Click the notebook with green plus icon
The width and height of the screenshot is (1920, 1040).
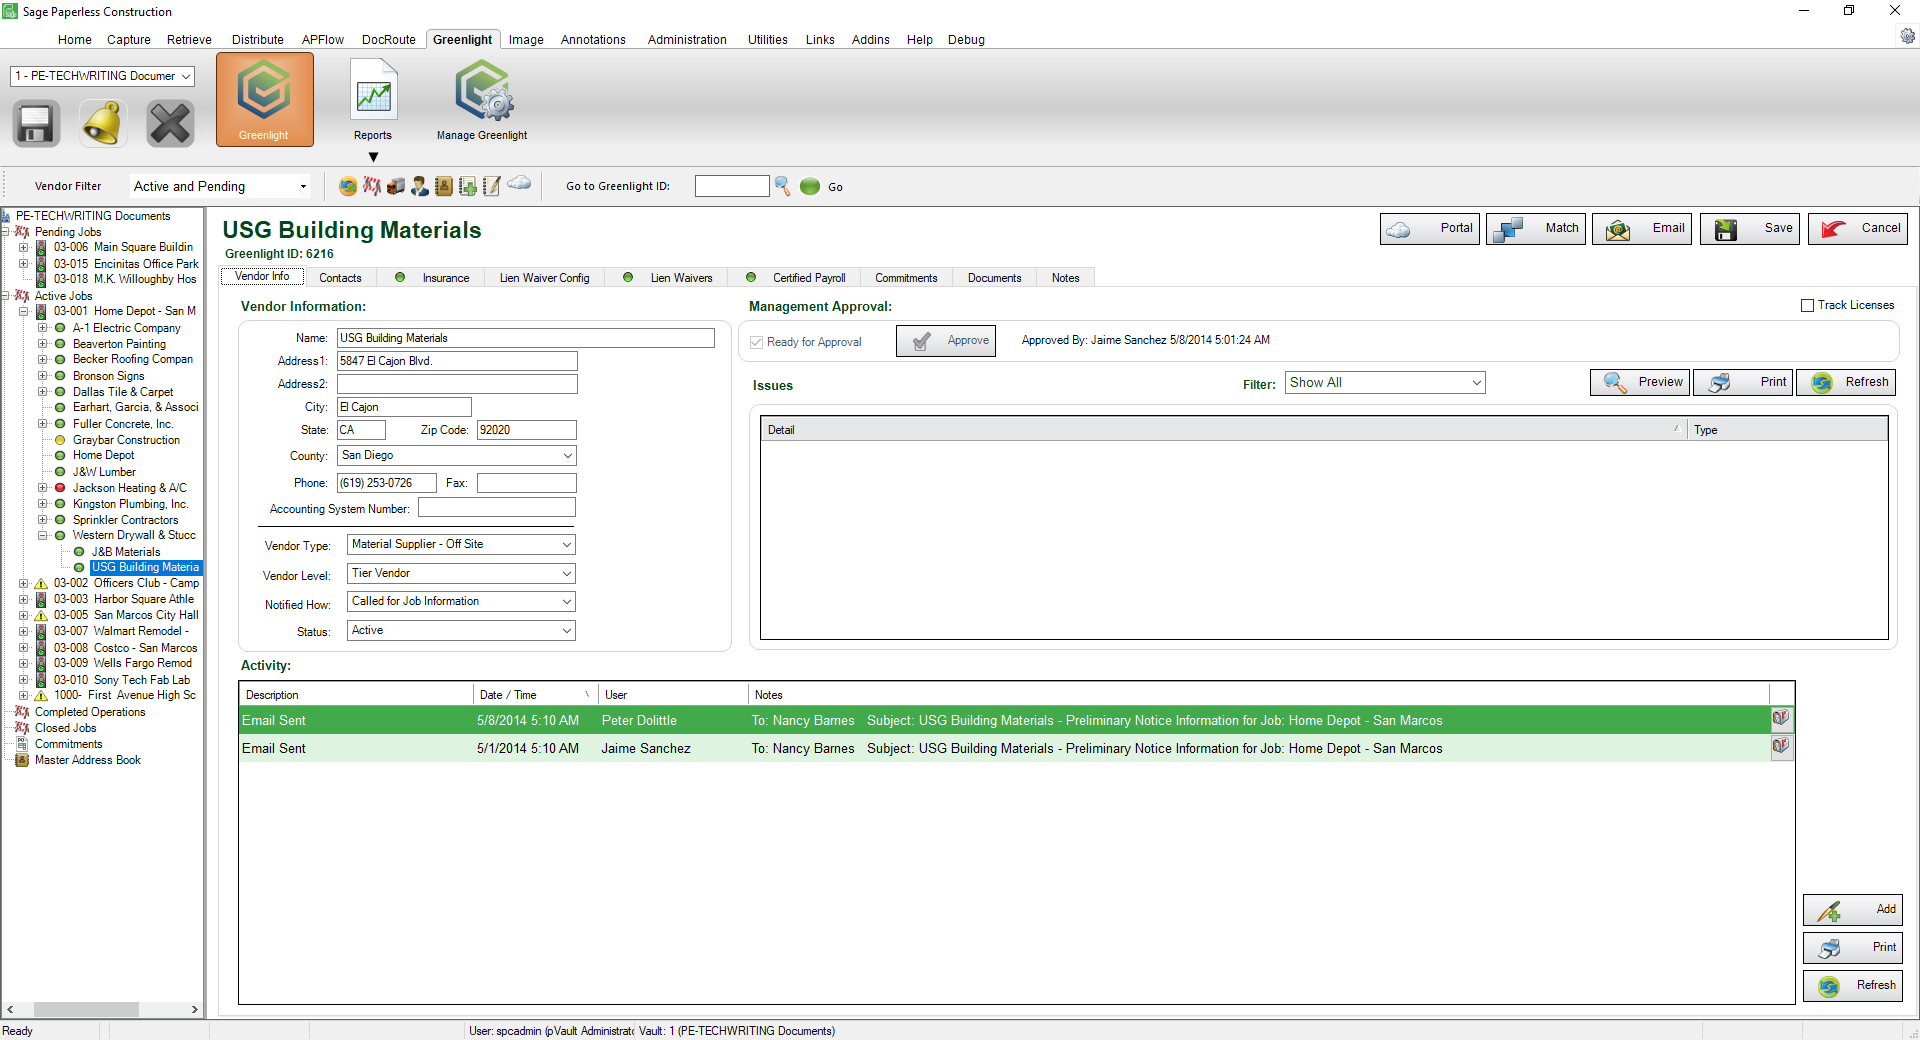pyautogui.click(x=468, y=186)
